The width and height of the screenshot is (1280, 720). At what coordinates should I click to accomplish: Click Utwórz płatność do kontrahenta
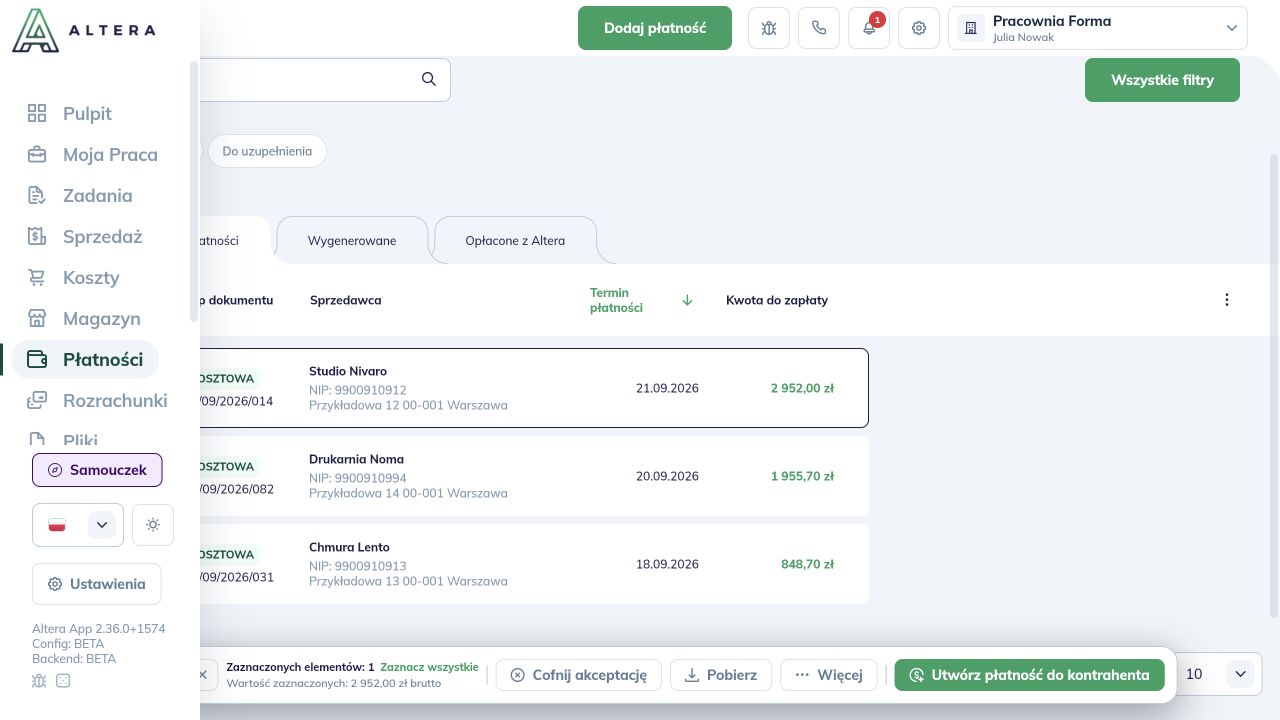(1030, 675)
